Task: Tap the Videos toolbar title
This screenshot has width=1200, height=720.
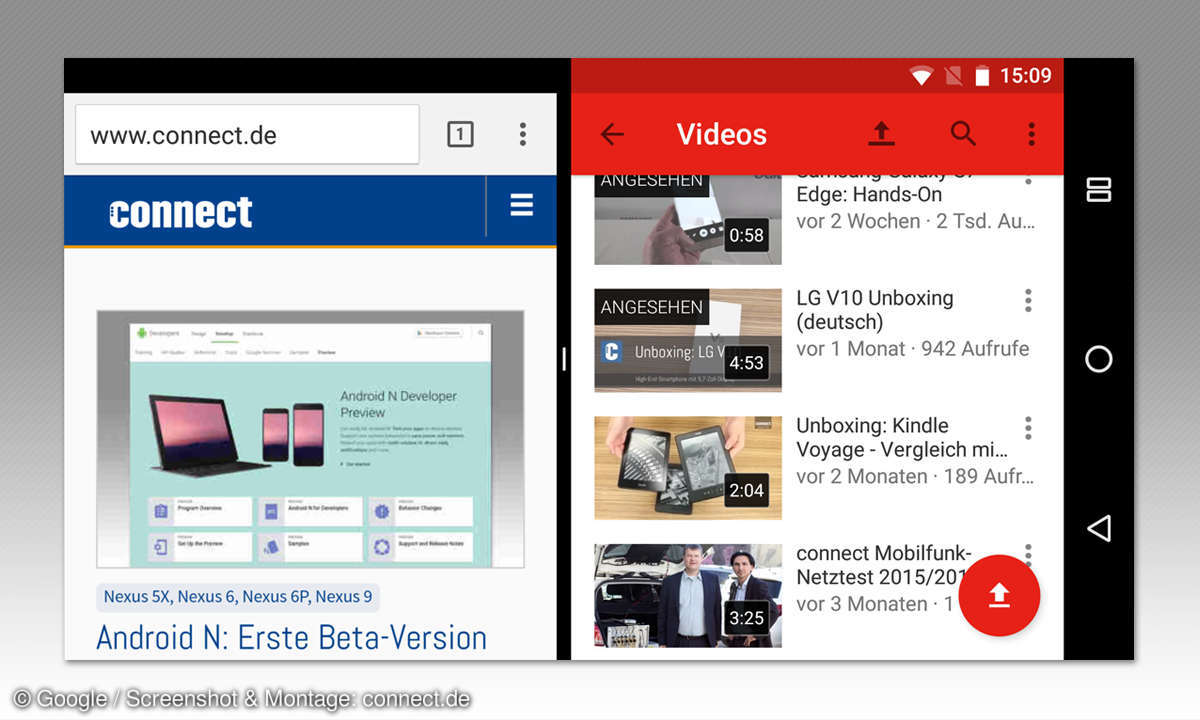Action: click(x=722, y=134)
